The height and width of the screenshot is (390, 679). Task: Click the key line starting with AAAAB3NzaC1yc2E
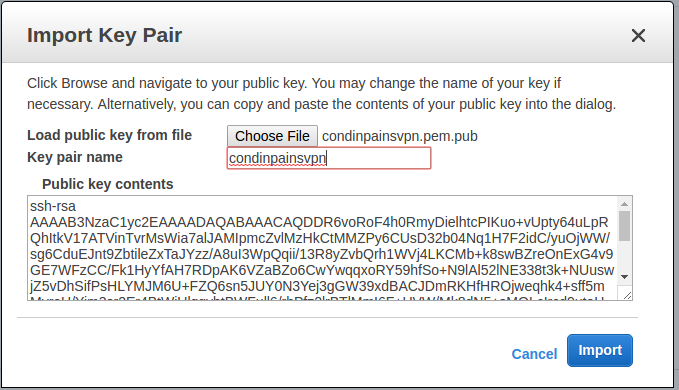click(x=319, y=222)
